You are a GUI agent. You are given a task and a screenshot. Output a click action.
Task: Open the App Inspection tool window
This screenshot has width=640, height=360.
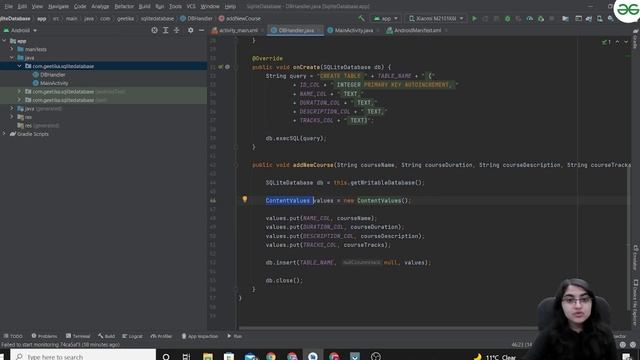coord(200,336)
